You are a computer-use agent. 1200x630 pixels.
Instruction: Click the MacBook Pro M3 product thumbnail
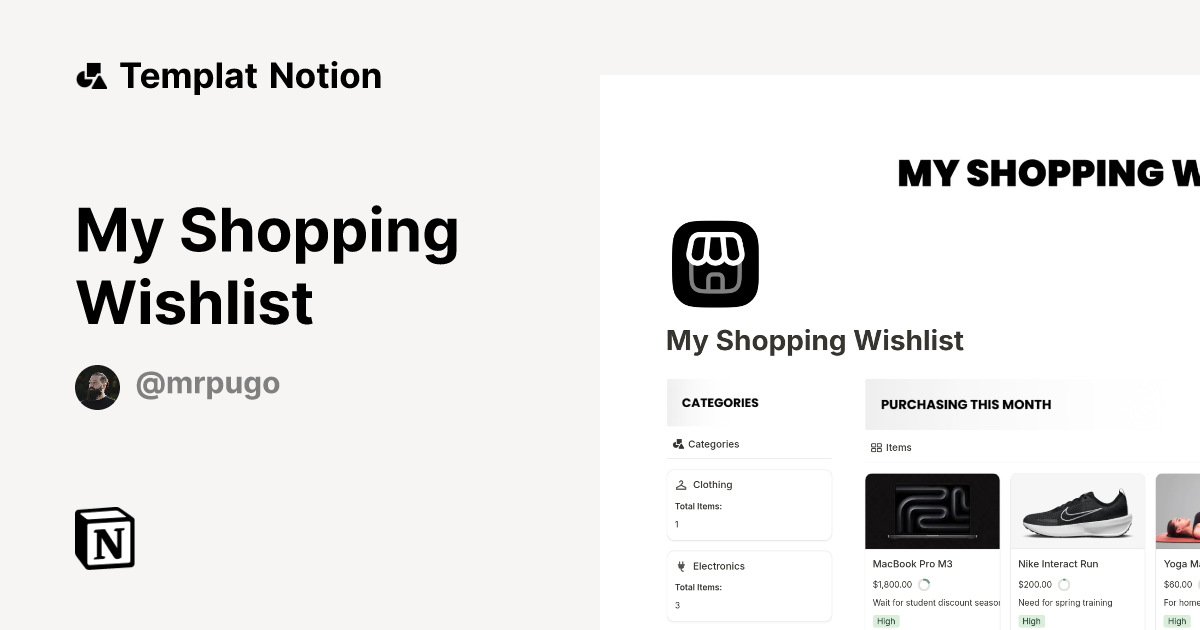(932, 511)
